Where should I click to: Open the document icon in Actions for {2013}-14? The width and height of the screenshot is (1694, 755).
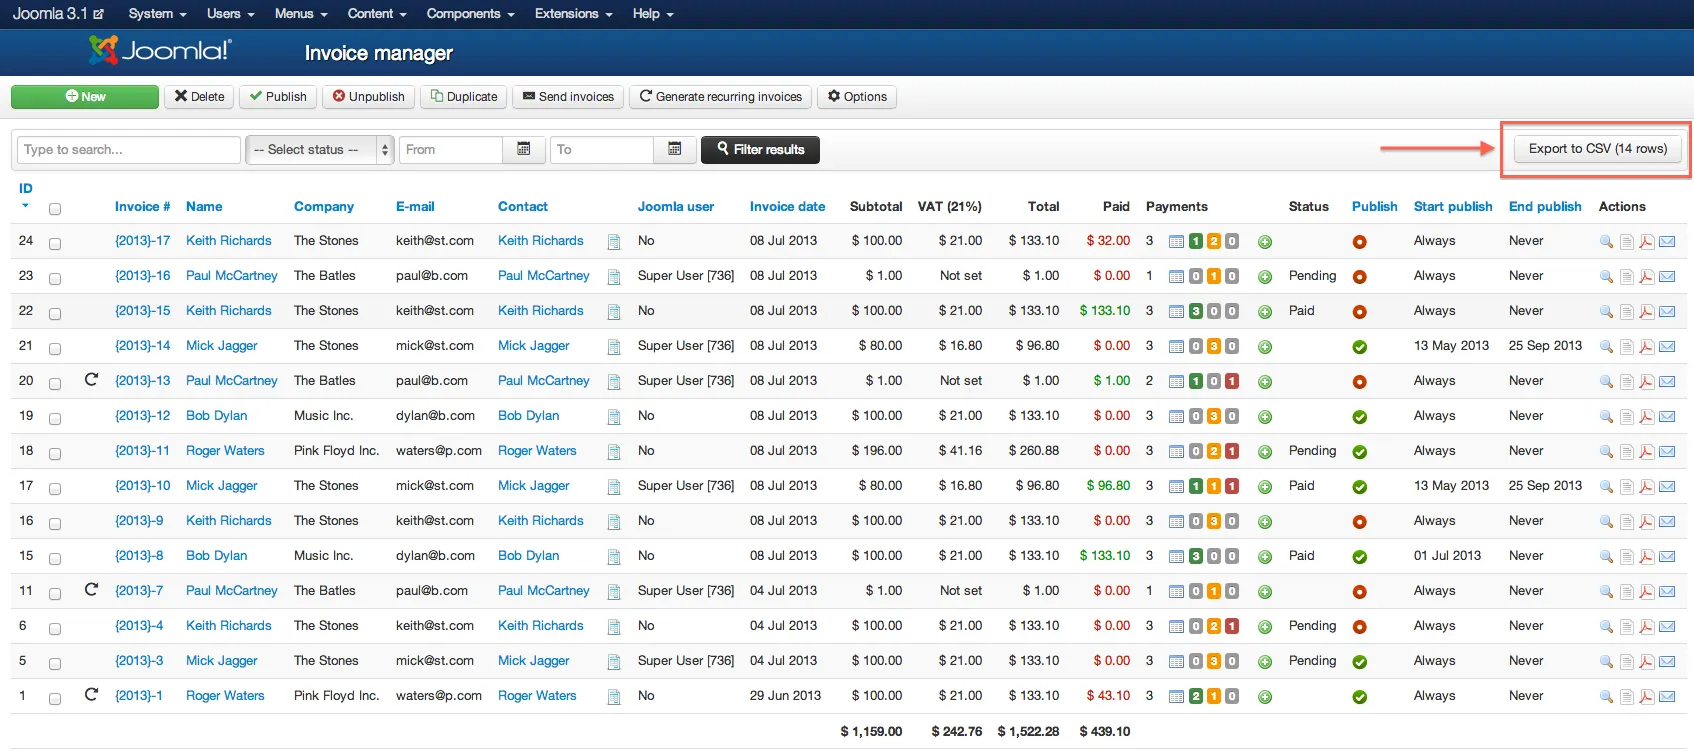(1627, 347)
